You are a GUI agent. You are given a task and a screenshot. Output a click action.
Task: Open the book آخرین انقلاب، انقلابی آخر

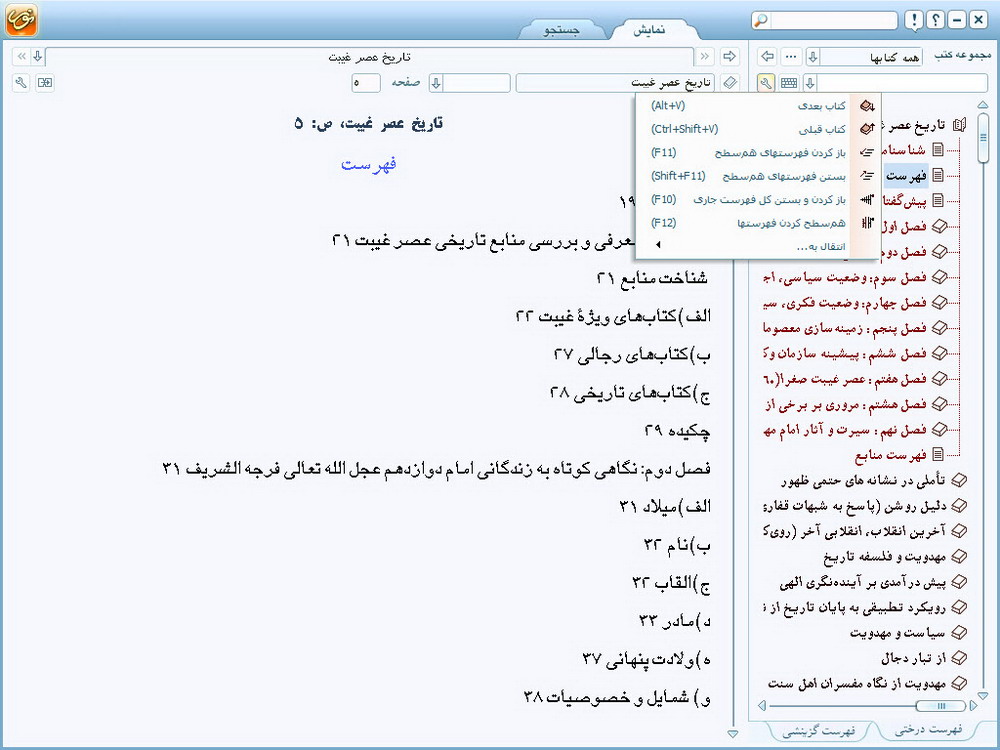pos(855,531)
